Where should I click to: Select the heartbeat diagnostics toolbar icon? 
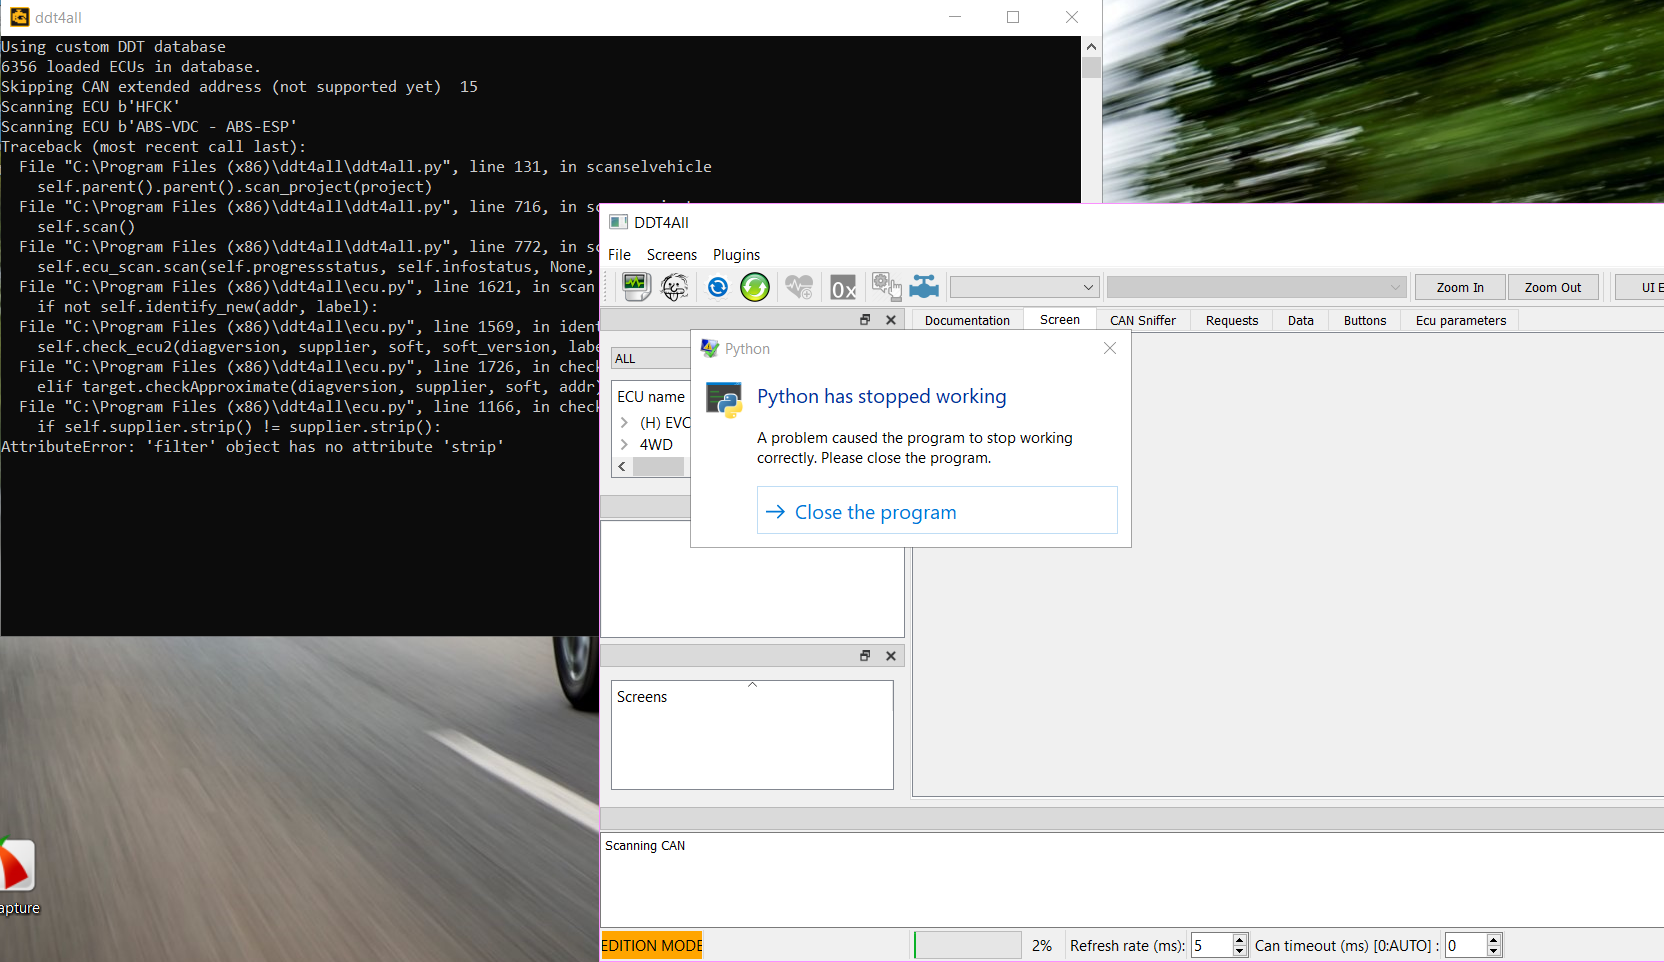tap(799, 287)
